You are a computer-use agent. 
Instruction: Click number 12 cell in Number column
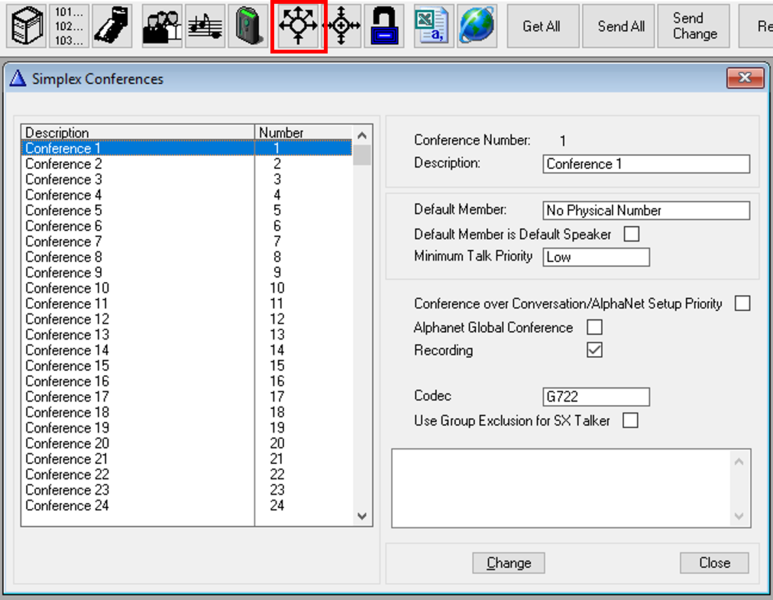coord(277,319)
